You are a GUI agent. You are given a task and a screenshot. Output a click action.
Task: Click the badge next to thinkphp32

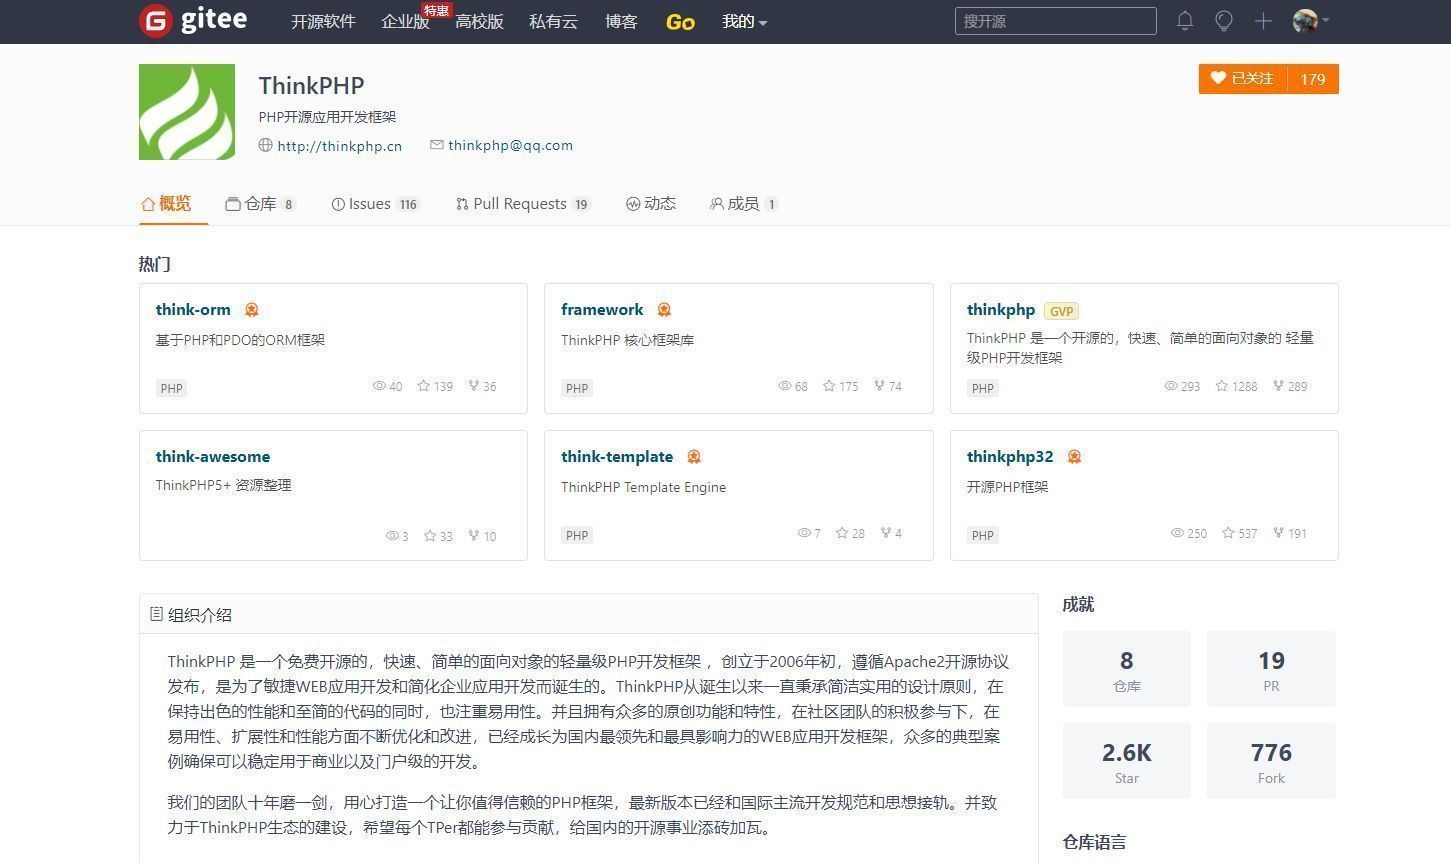[x=1074, y=457]
